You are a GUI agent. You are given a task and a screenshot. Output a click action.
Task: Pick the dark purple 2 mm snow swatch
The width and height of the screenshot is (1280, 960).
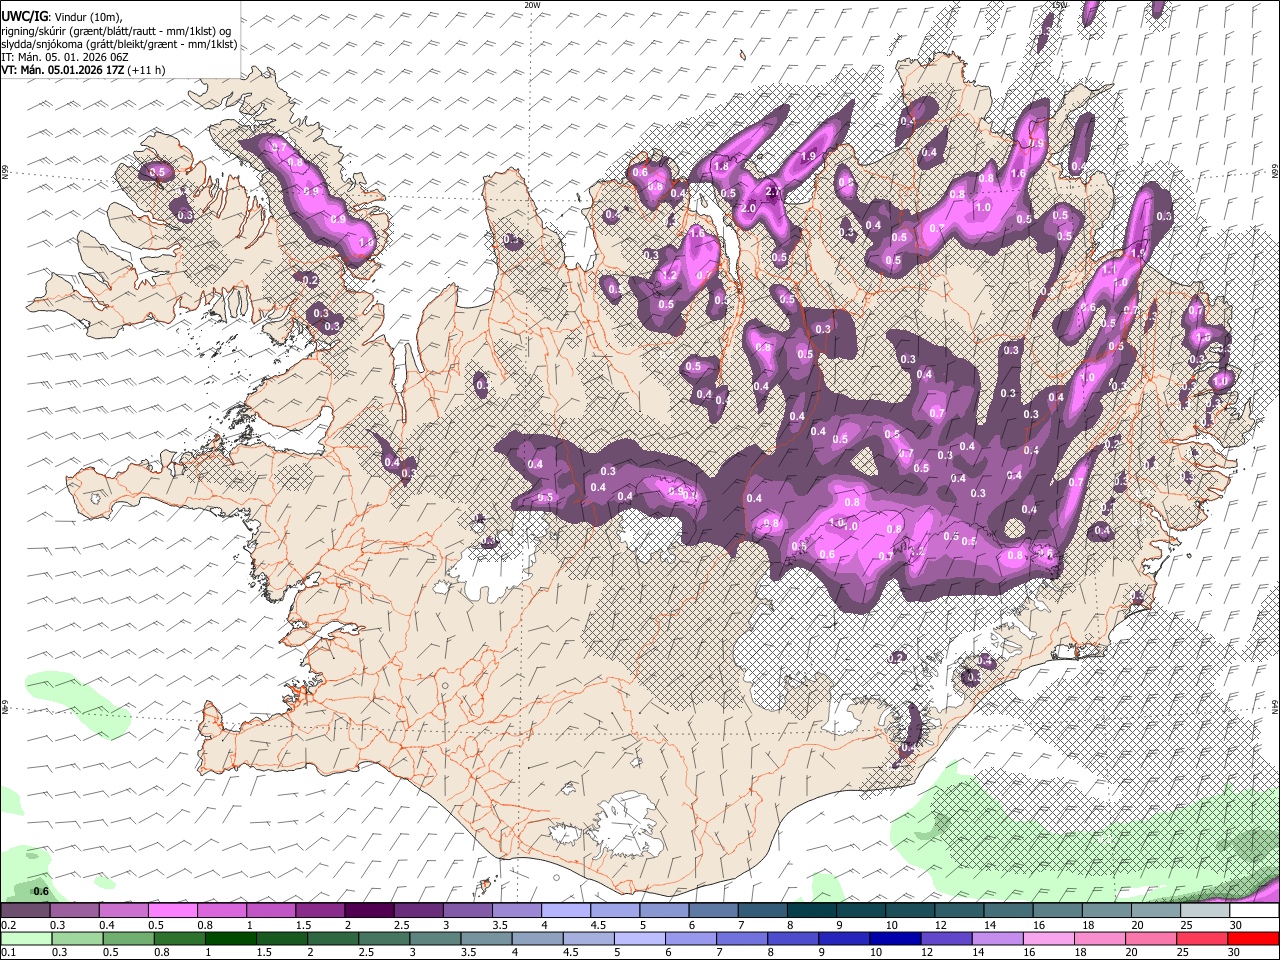(x=369, y=911)
